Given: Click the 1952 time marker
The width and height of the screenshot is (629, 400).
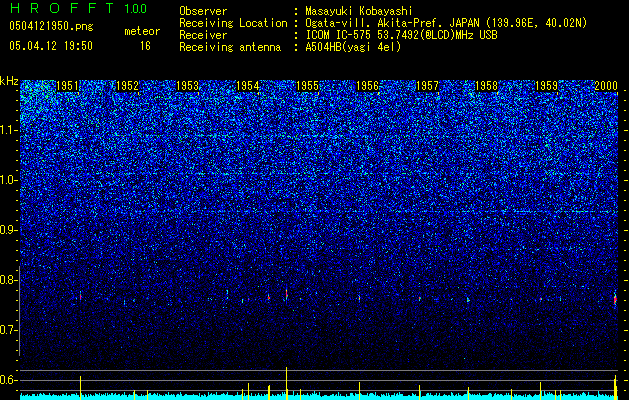Looking at the screenshot, I should 128,86.
